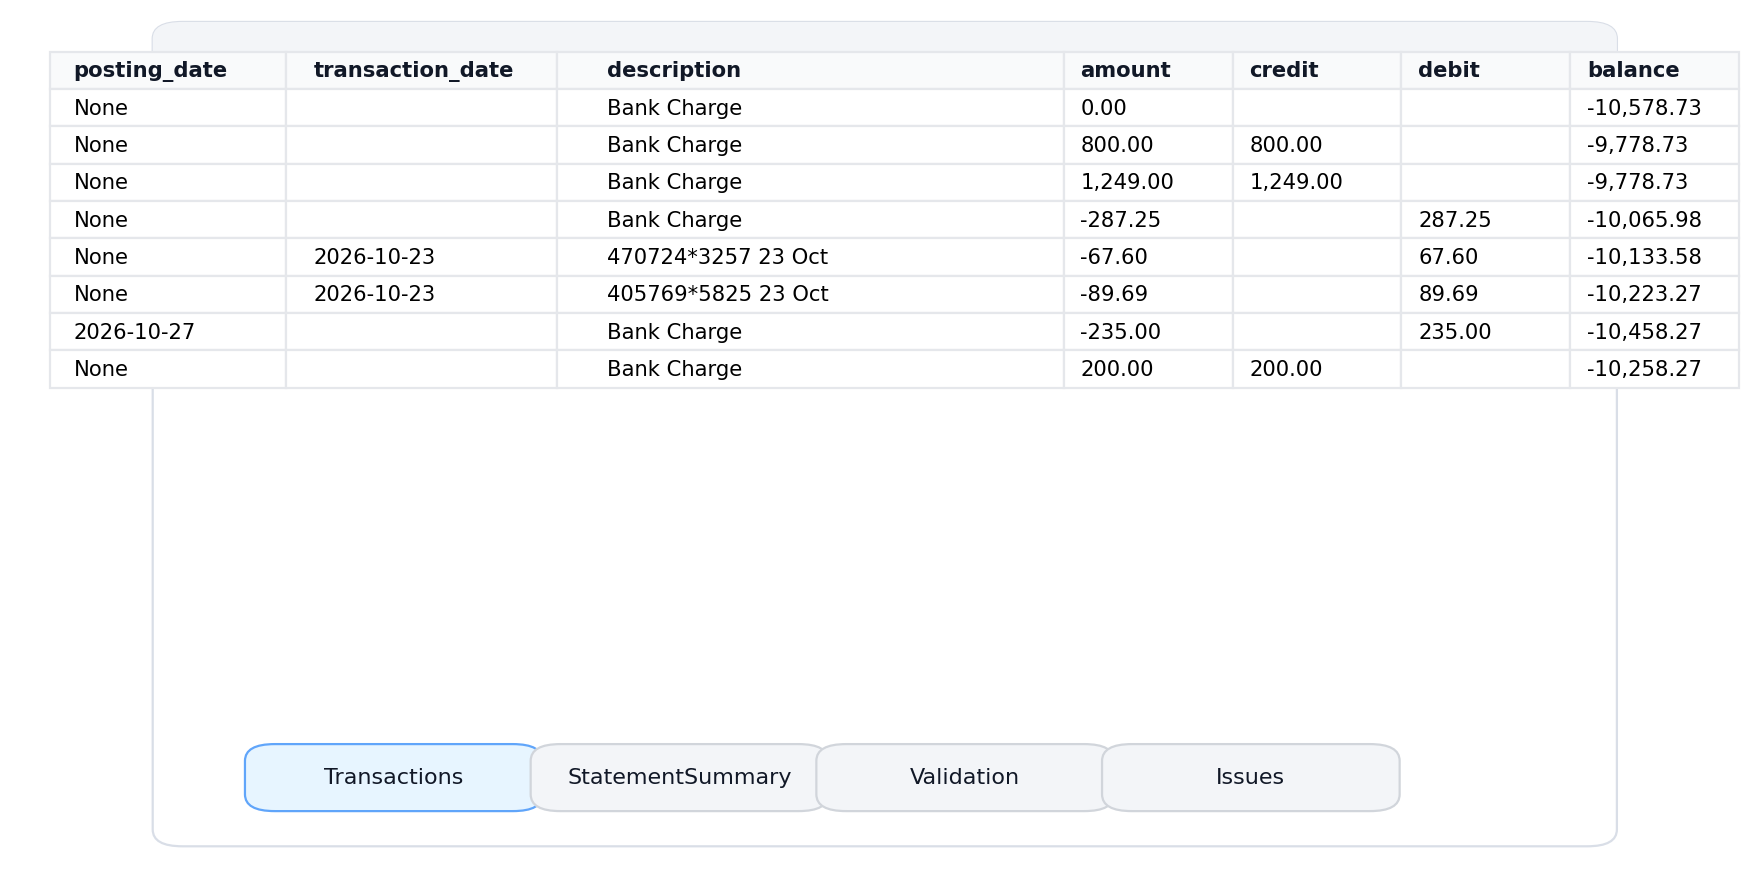1755x869 pixels.
Task: Click the amount cell -67.60
Action: [x=1148, y=257]
